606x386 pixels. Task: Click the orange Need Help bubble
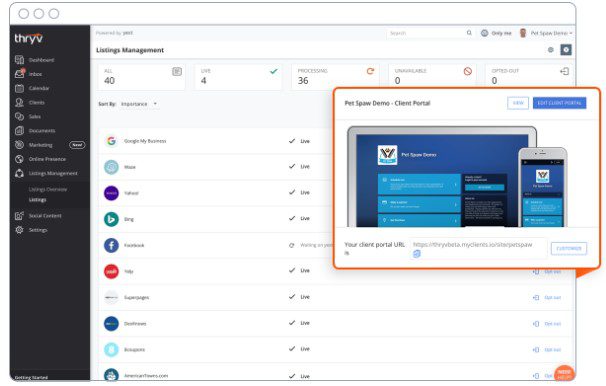[x=564, y=374]
